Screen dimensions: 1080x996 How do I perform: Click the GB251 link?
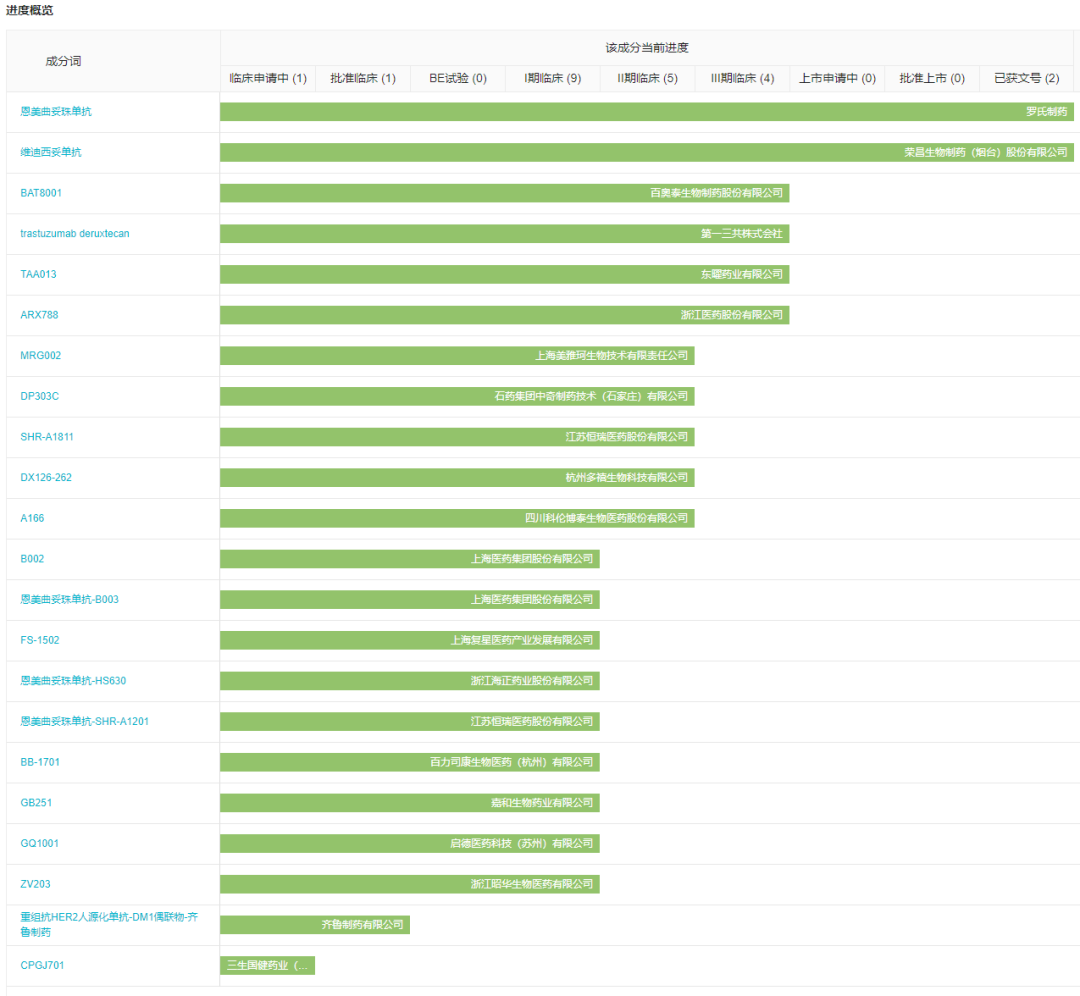pyautogui.click(x=37, y=802)
